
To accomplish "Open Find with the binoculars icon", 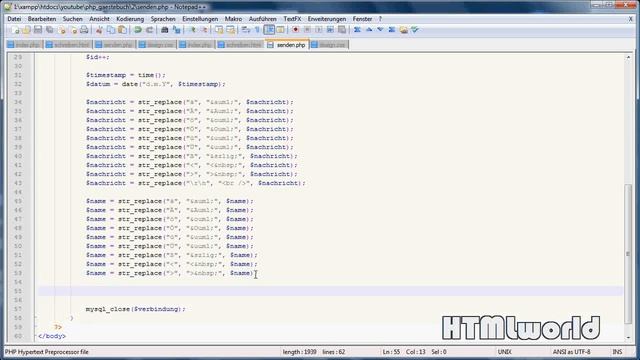I will tap(164, 30).
